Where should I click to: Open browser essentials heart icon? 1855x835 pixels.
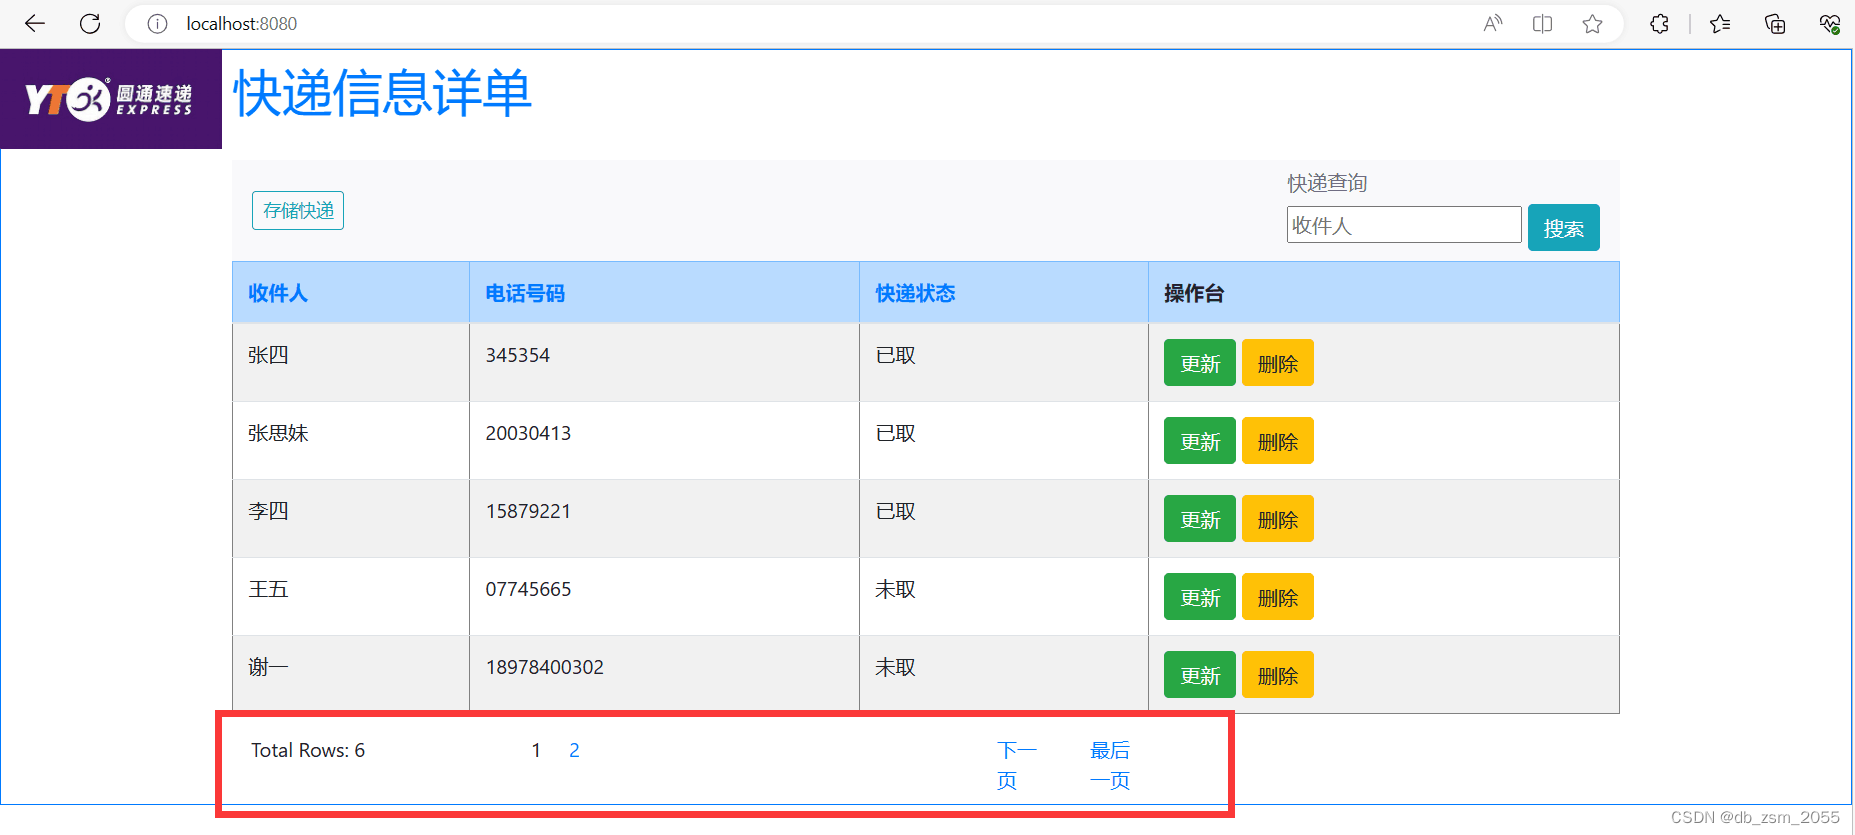point(1830,24)
